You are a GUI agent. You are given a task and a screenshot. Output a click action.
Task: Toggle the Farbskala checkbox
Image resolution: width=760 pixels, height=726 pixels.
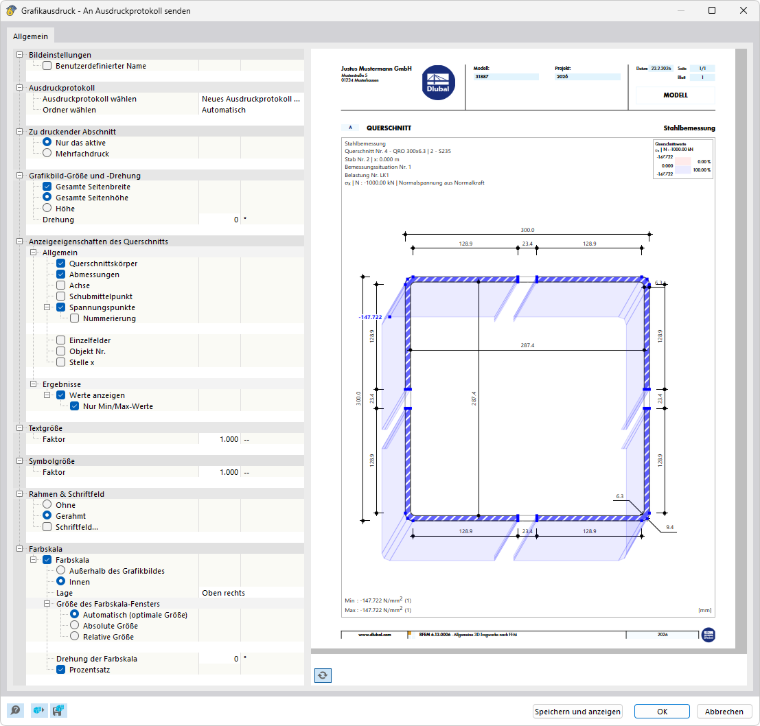[47, 560]
